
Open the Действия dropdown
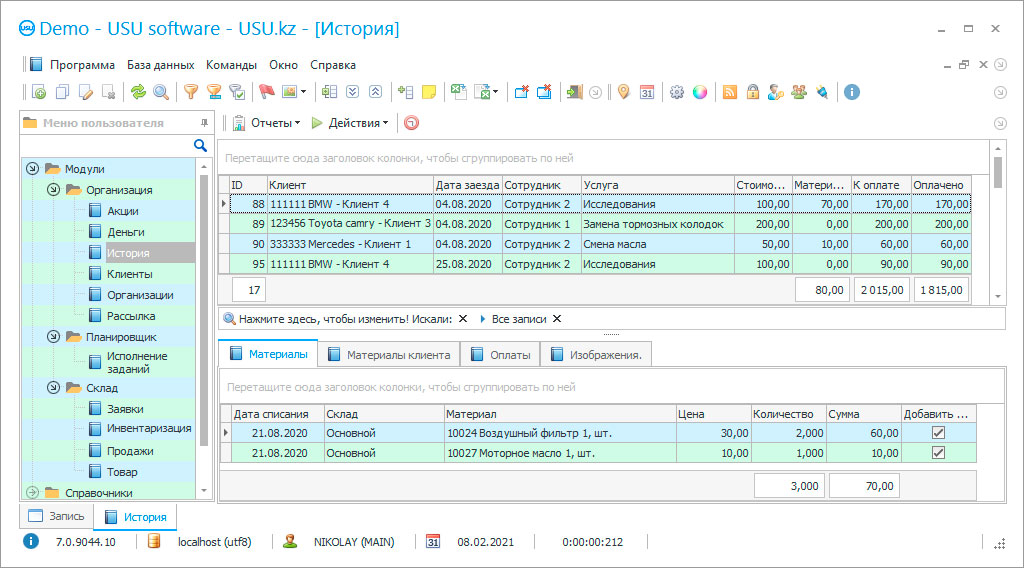click(350, 123)
